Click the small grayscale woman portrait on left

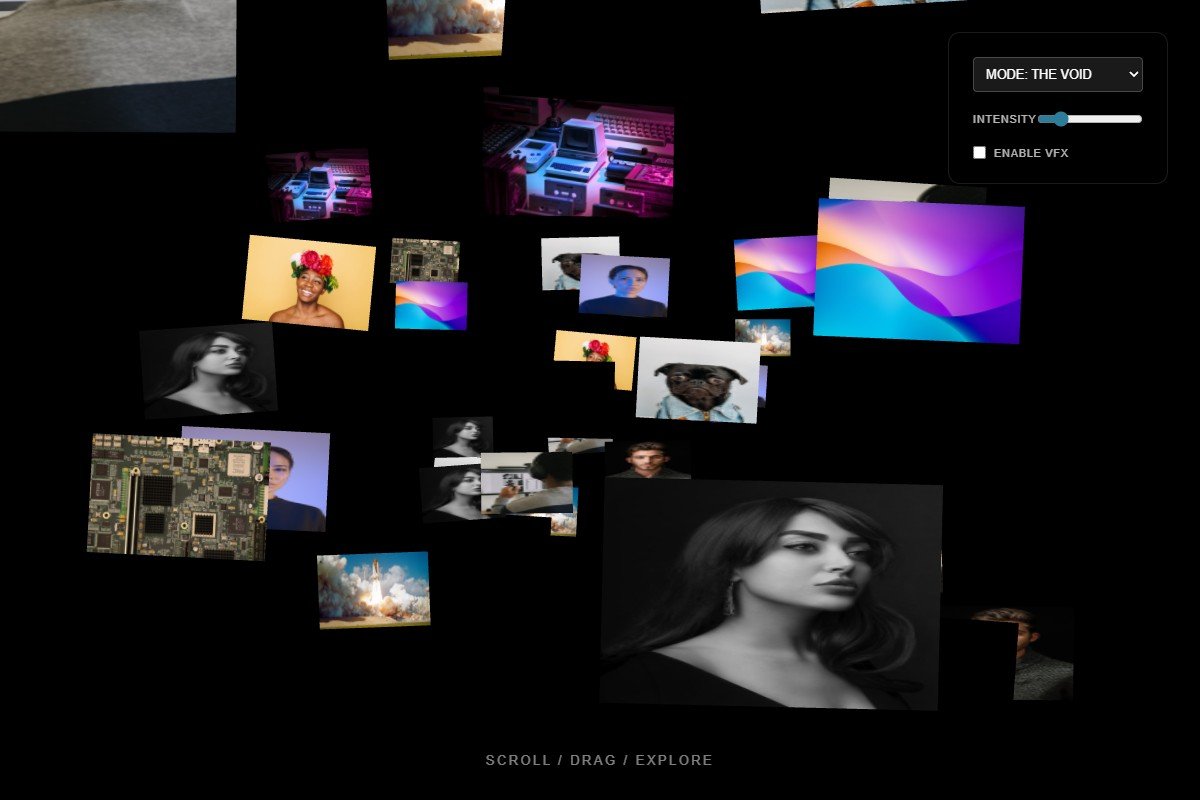coord(208,370)
